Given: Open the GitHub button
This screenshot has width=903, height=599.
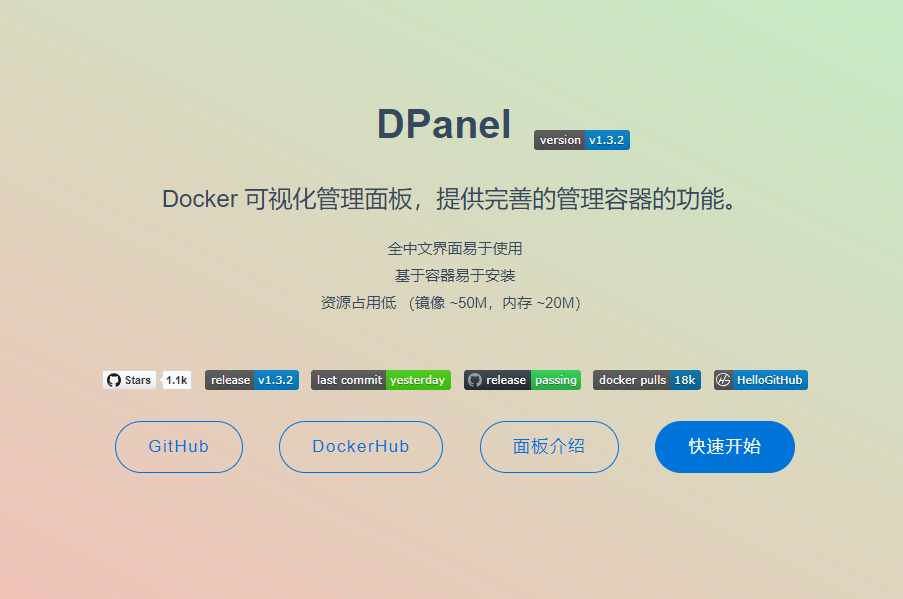Looking at the screenshot, I should 179,447.
